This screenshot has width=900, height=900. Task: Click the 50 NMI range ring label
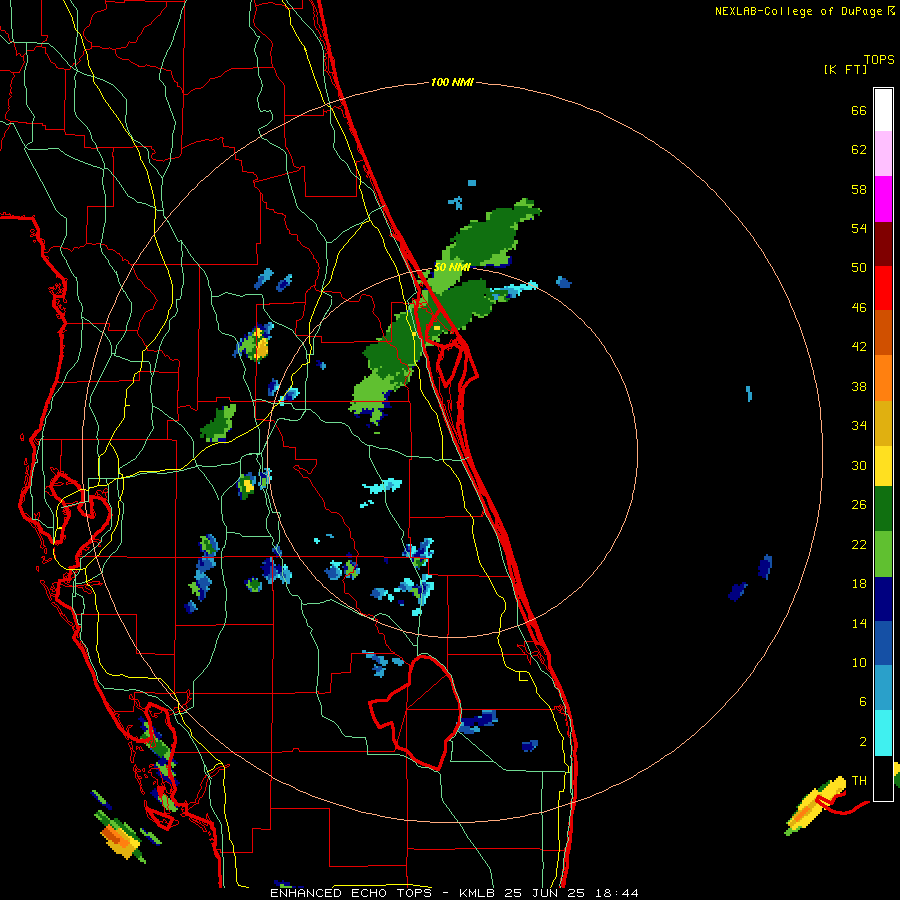(x=452, y=267)
